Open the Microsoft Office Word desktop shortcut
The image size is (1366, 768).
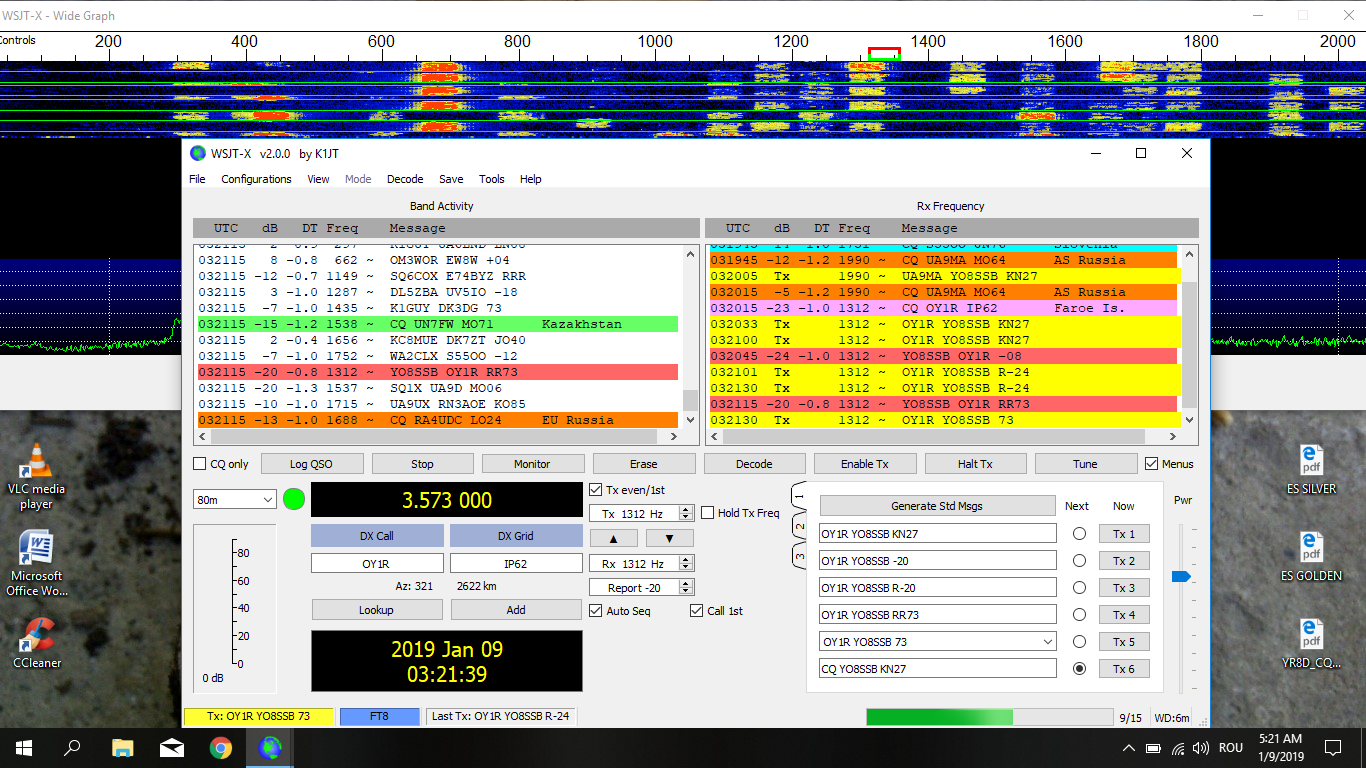coord(37,562)
